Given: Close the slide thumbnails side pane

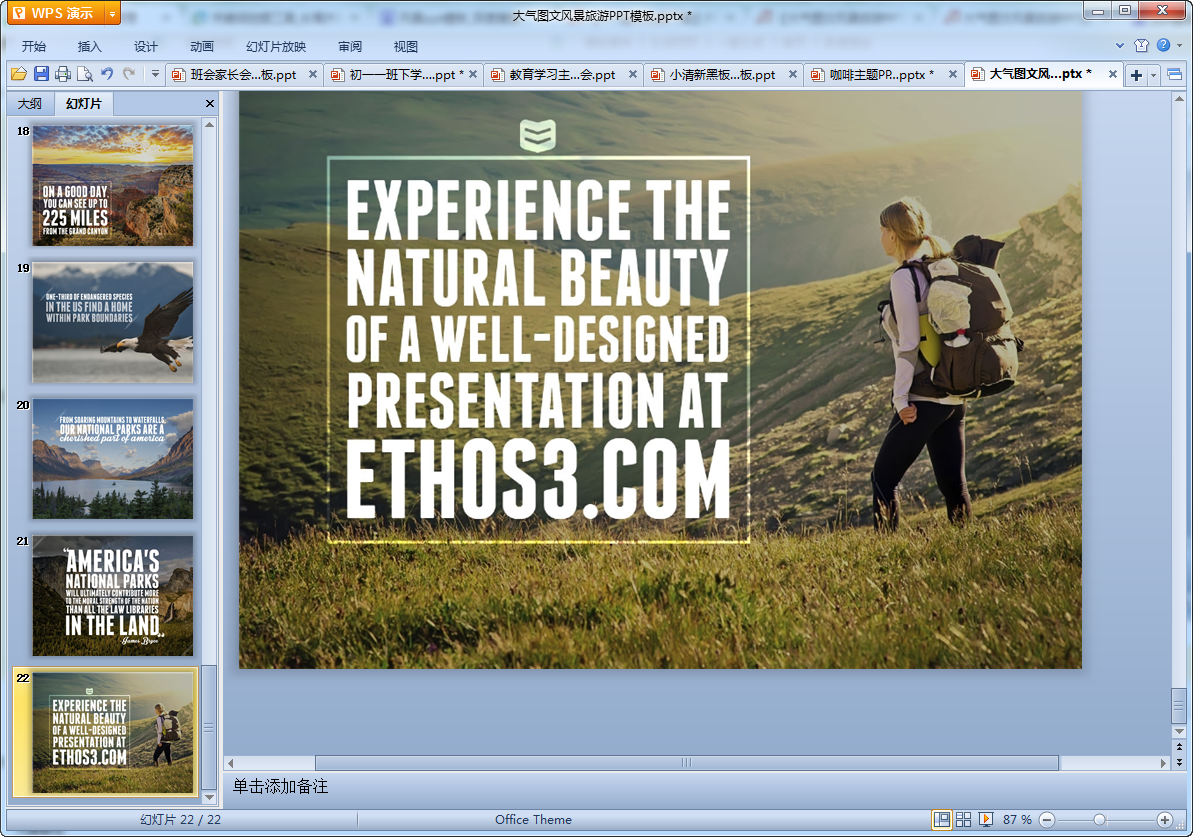Looking at the screenshot, I should click(210, 103).
